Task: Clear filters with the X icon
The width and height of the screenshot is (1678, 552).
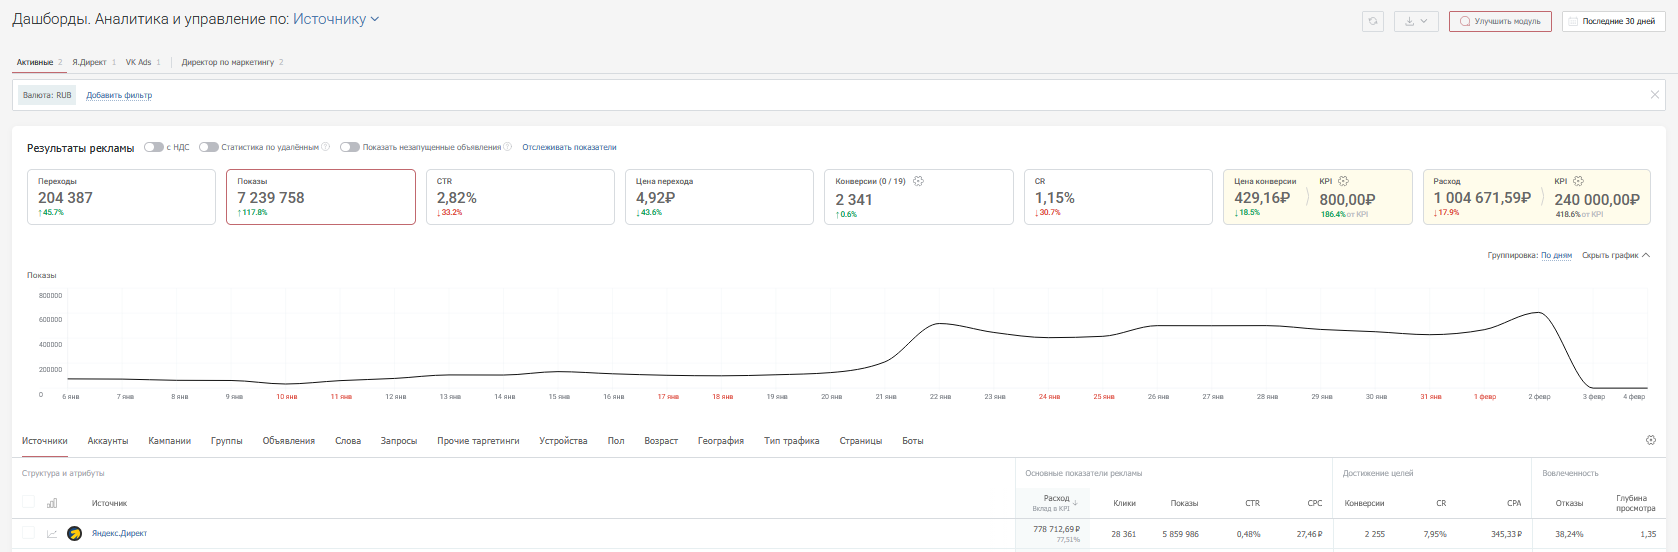Action: click(x=1654, y=95)
